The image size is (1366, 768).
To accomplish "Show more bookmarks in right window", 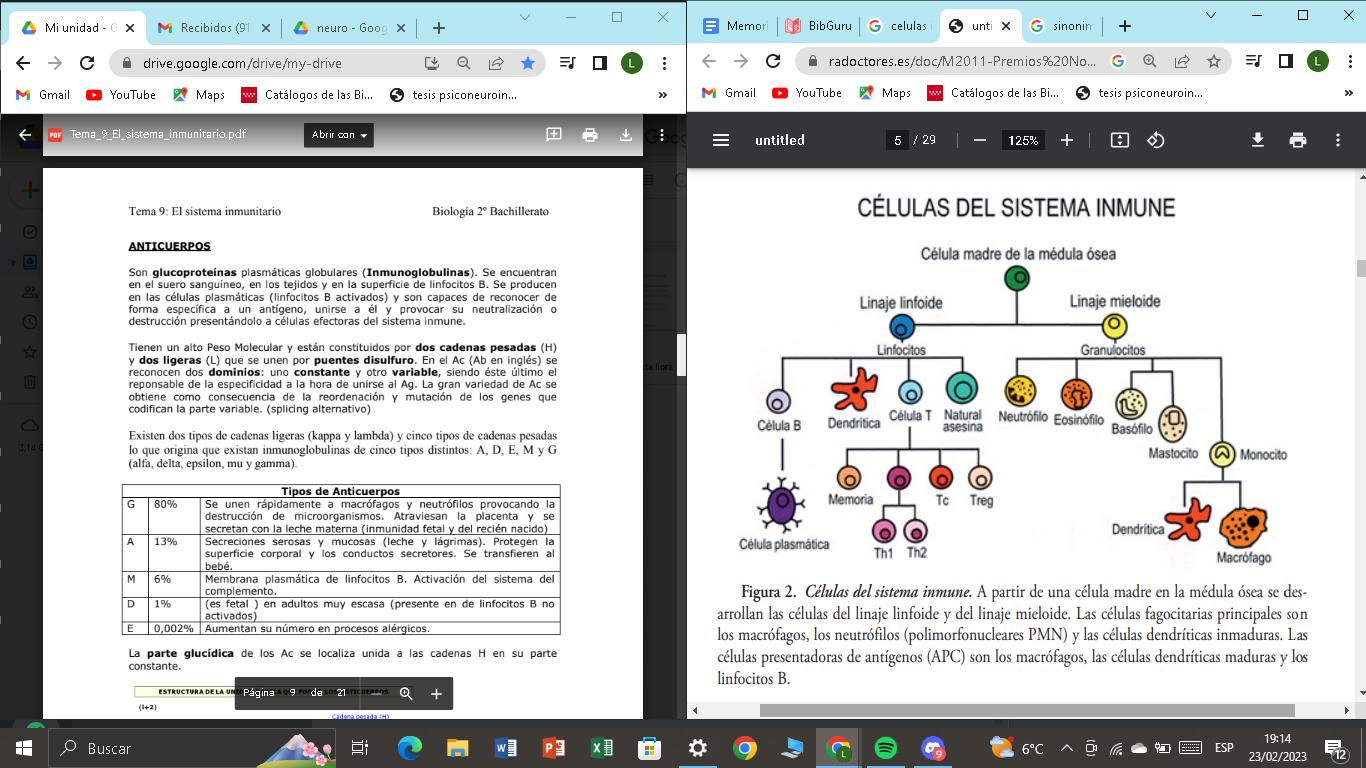I will click(x=1347, y=93).
